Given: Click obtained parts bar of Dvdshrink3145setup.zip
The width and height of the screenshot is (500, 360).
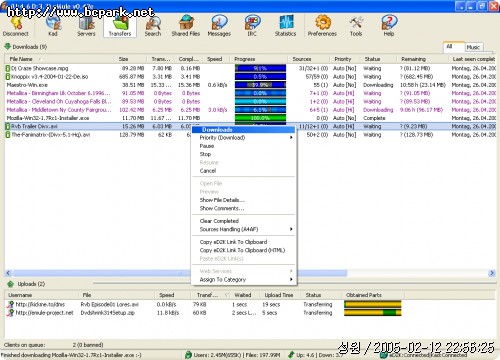Looking at the screenshot, I should pyautogui.click(x=373, y=313).
